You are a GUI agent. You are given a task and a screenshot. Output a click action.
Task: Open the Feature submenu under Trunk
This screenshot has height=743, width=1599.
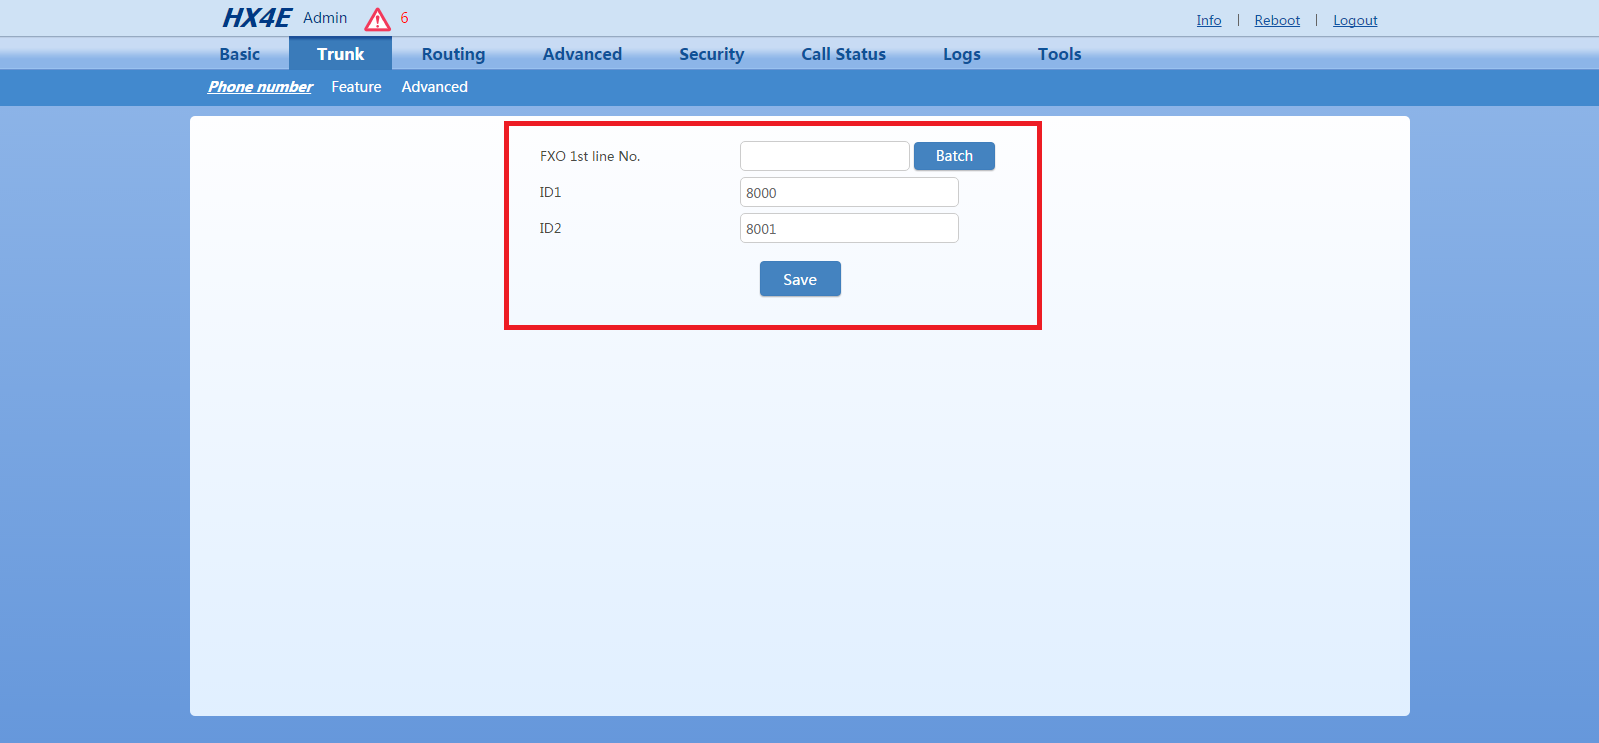[x=356, y=87]
